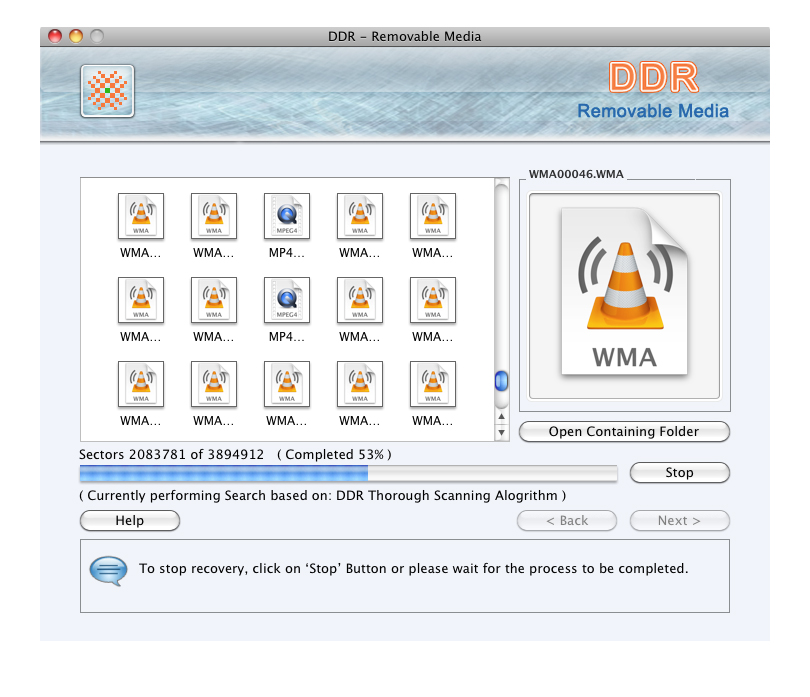Click the scrollbar up arrow
Screen dimensions: 810x697
pyautogui.click(x=501, y=416)
